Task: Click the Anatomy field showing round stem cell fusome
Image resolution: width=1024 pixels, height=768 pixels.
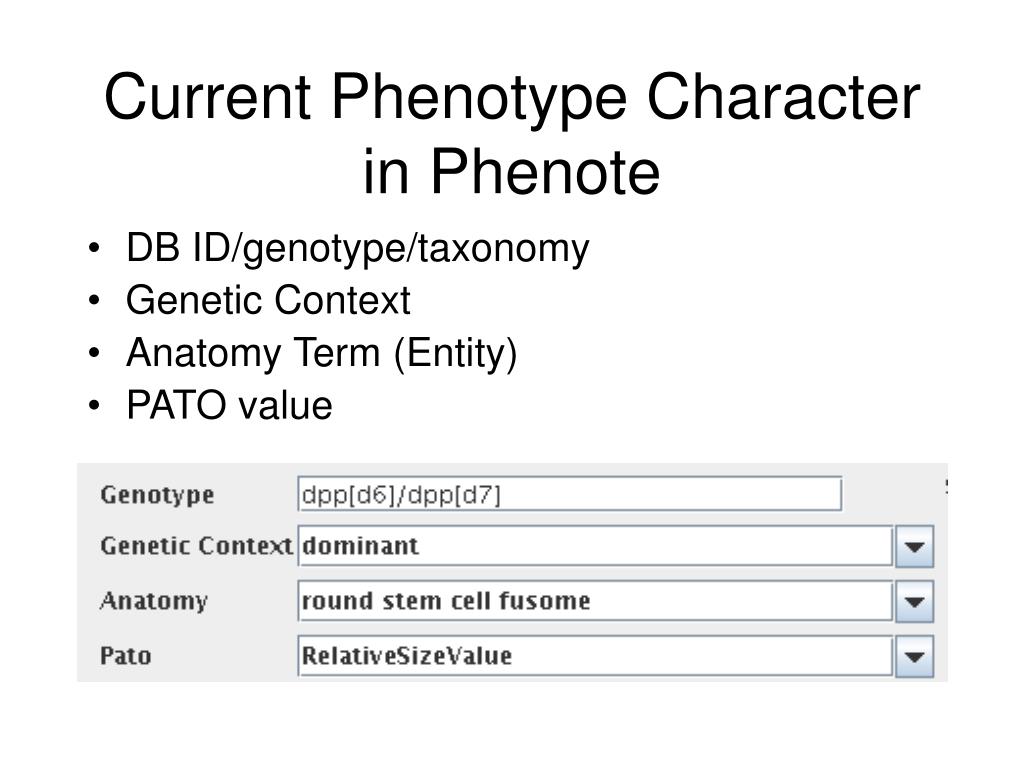Action: 596,601
